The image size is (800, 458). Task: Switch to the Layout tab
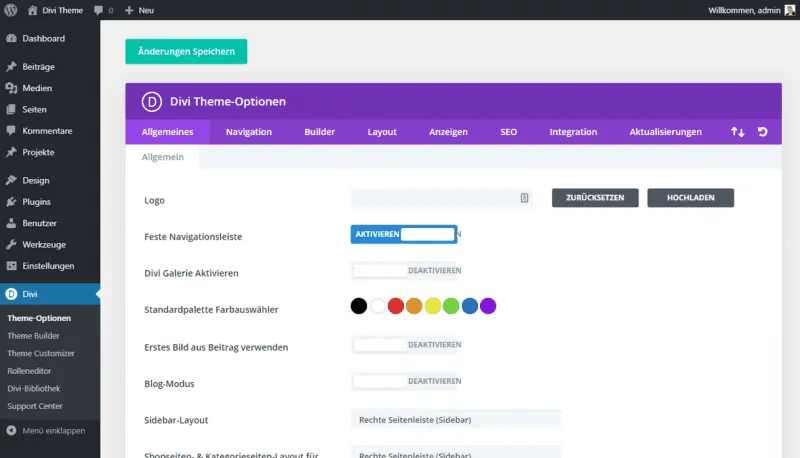coord(382,132)
